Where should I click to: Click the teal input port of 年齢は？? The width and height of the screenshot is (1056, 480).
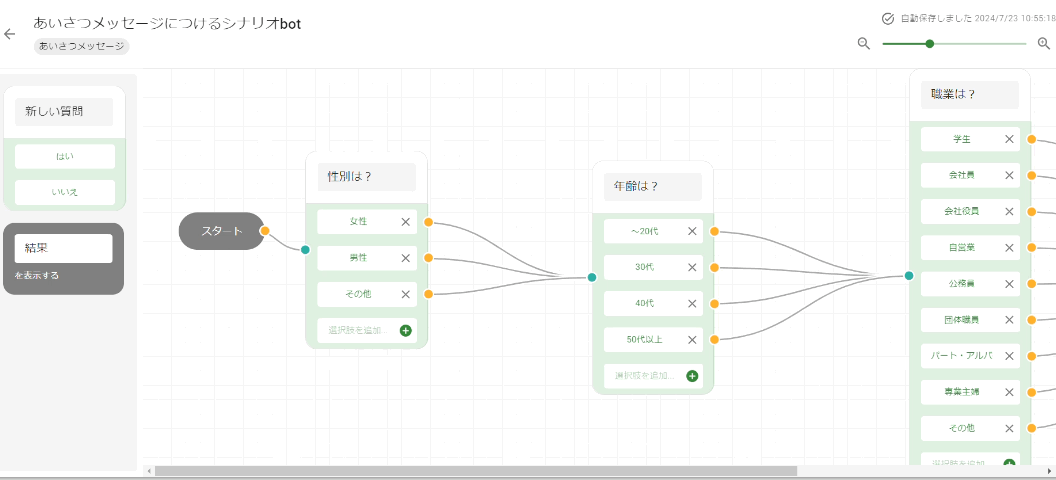[592, 277]
